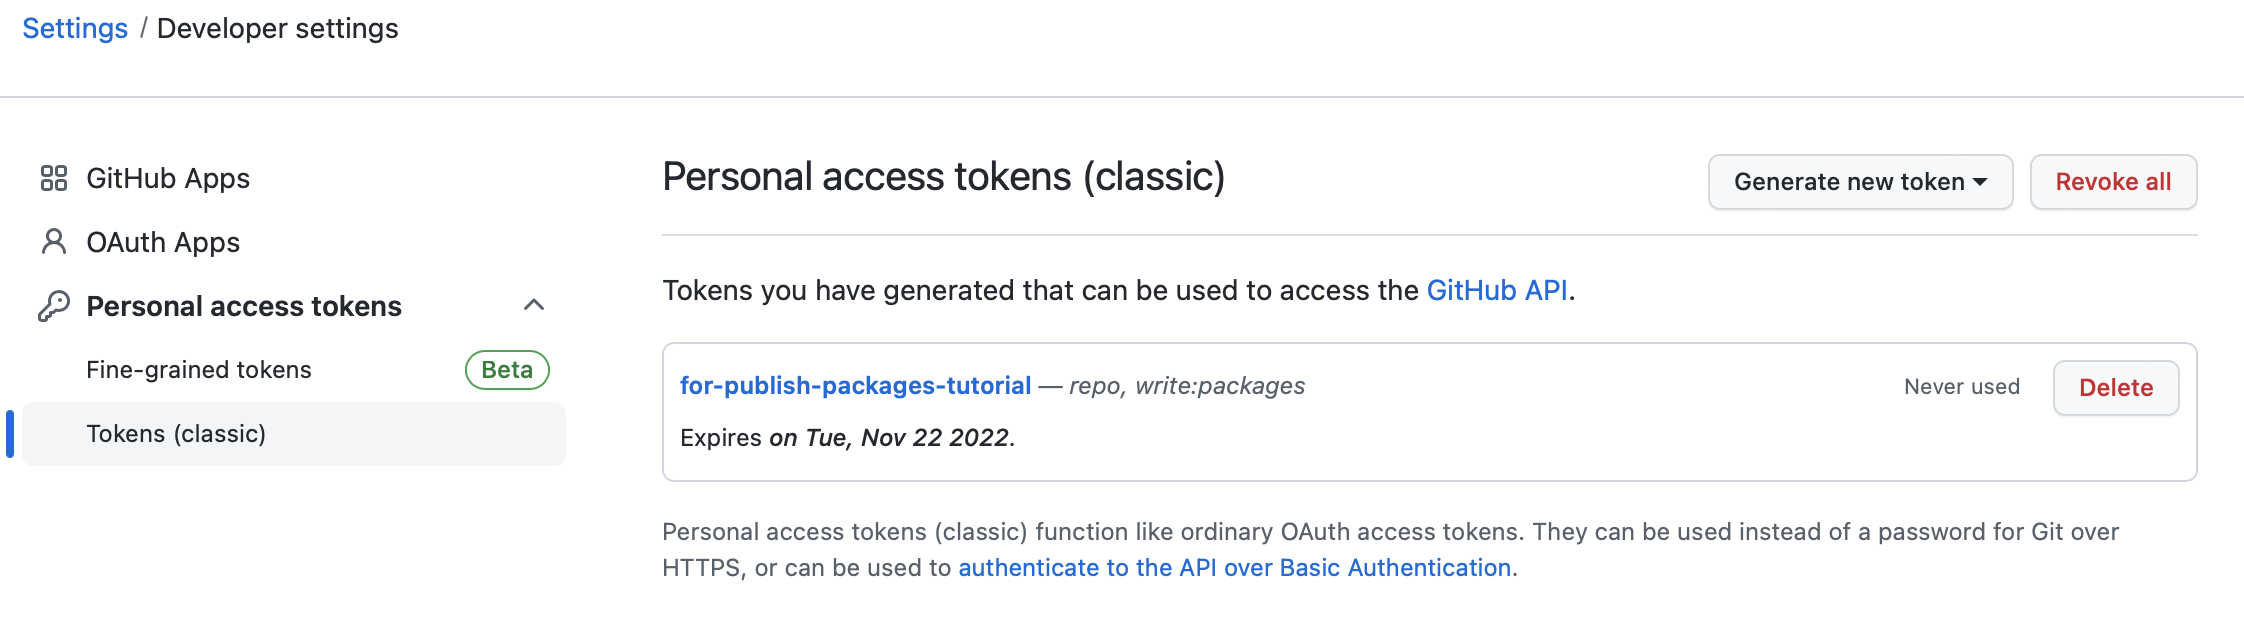Click the Personal access tokens (classic) heading
Viewport: 2244px width, 640px height.
pyautogui.click(x=943, y=177)
